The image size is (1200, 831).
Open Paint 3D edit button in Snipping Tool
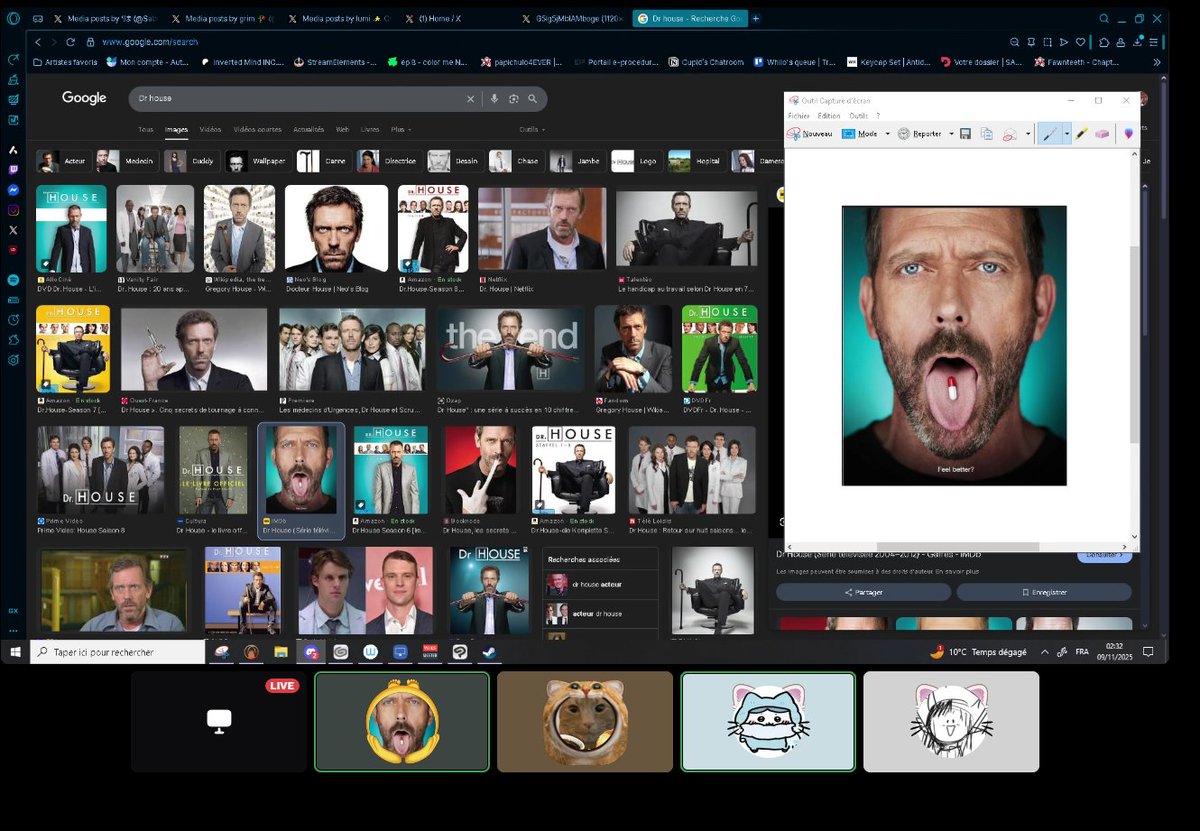1129,133
